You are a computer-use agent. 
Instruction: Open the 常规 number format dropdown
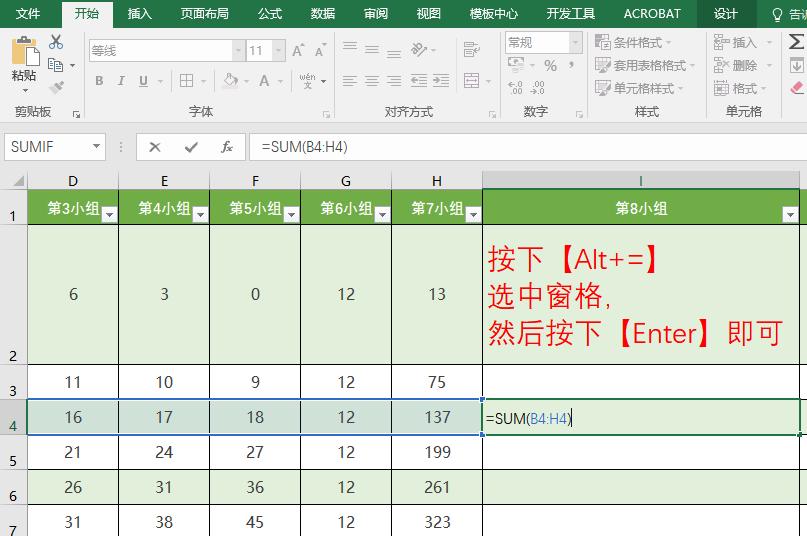coord(575,43)
